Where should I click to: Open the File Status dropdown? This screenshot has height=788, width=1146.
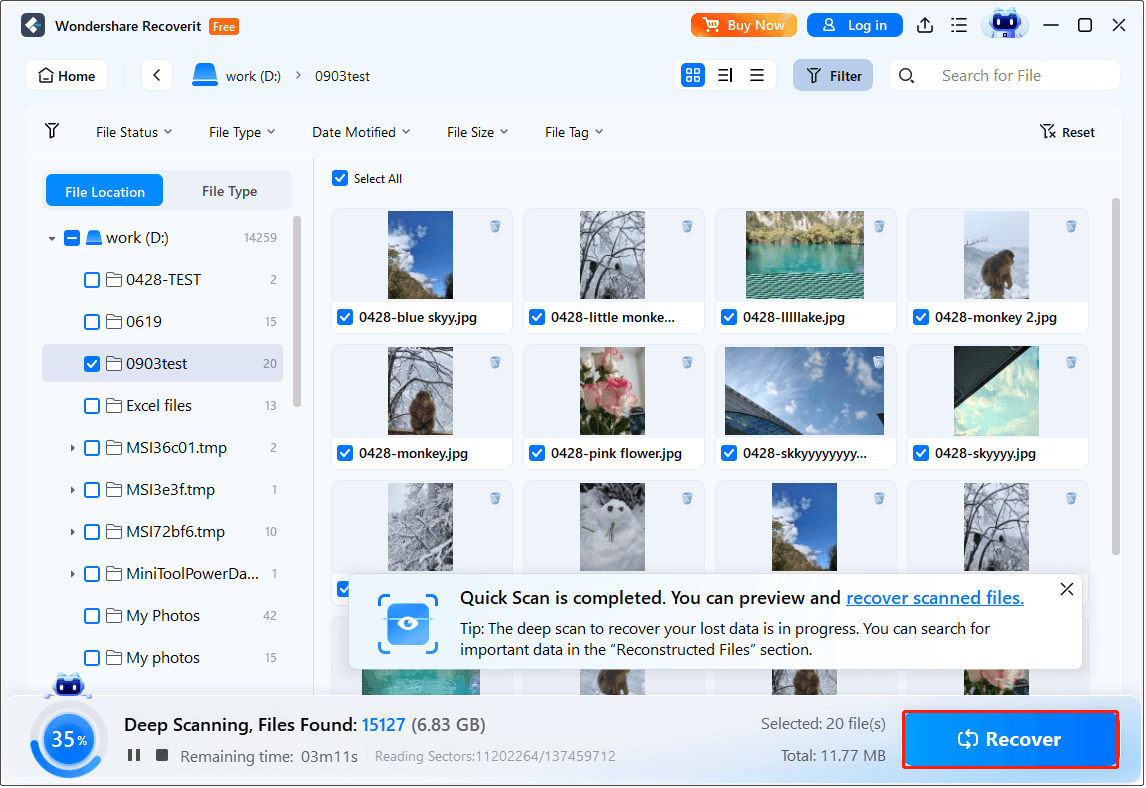tap(134, 132)
